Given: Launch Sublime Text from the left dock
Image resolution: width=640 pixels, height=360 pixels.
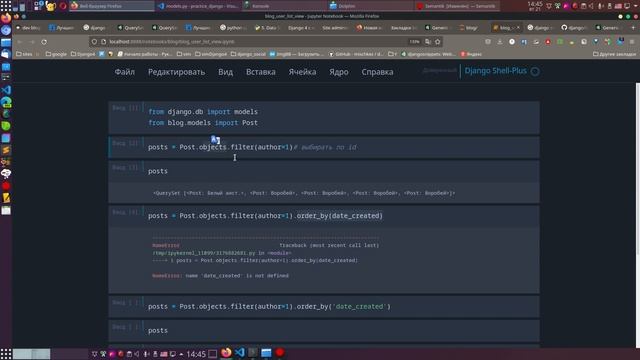Looking at the screenshot, I should tap(6, 150).
